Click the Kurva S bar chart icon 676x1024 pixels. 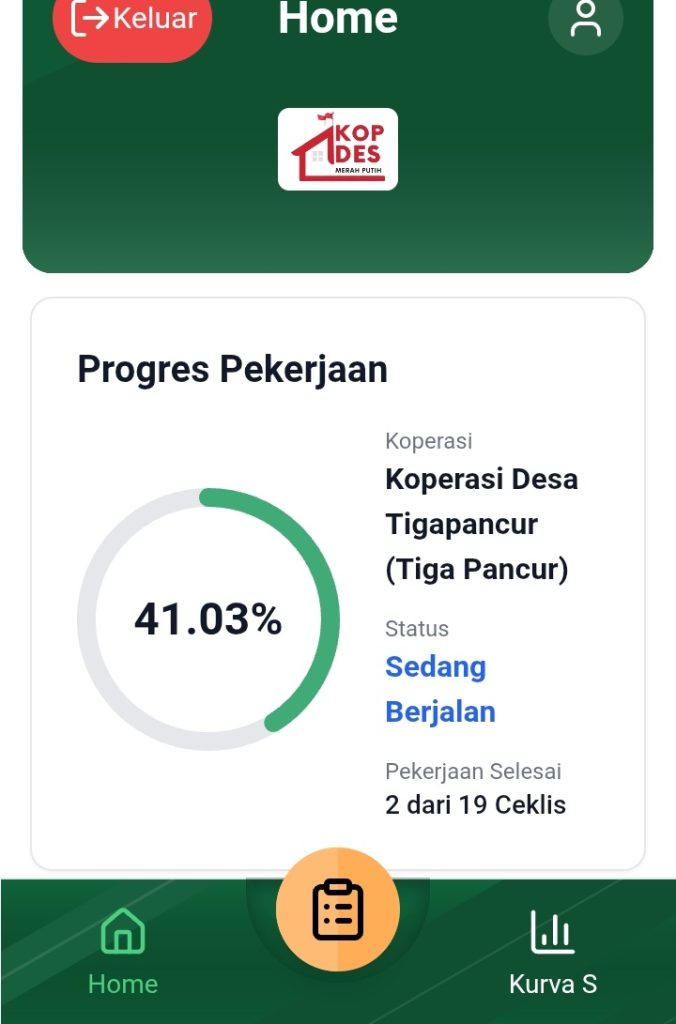point(552,931)
